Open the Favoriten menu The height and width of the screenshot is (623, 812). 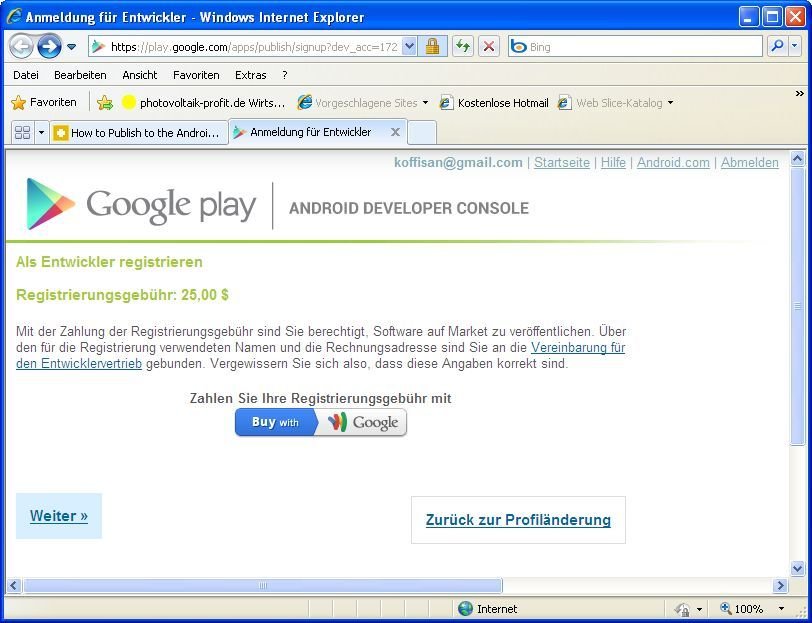click(x=196, y=75)
